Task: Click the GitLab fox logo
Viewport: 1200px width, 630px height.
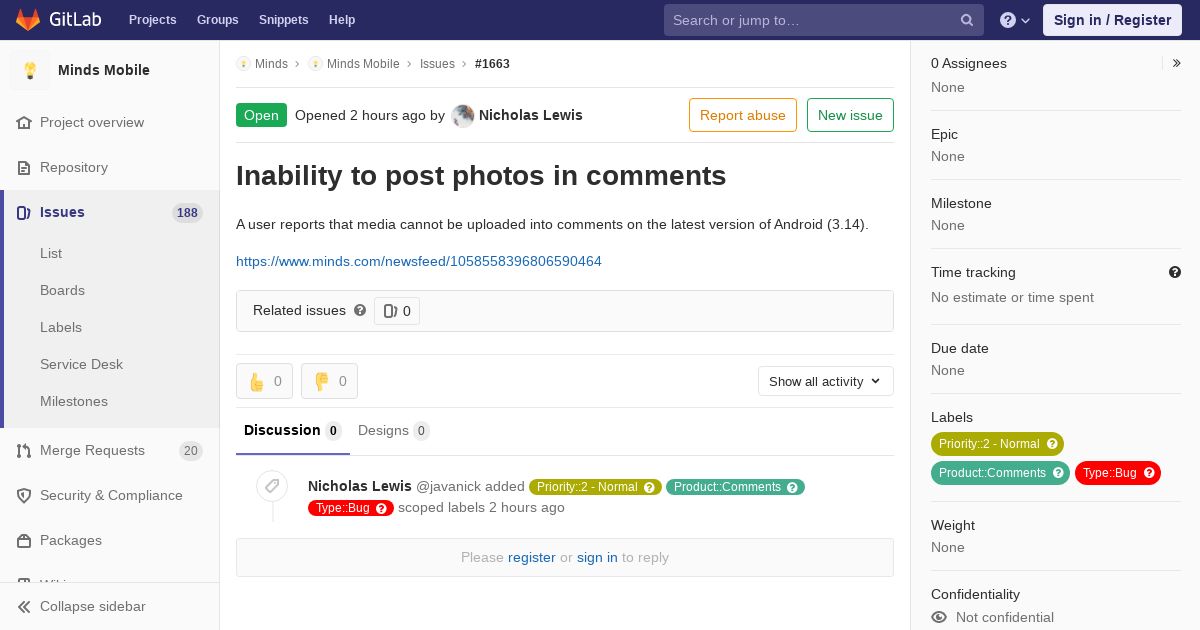Action: click(28, 20)
